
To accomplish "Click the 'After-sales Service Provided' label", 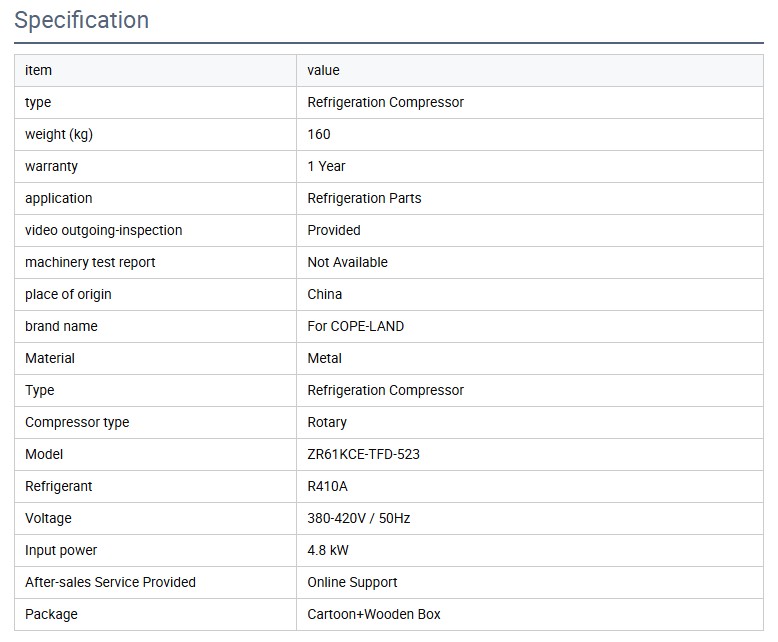I will coord(110,582).
